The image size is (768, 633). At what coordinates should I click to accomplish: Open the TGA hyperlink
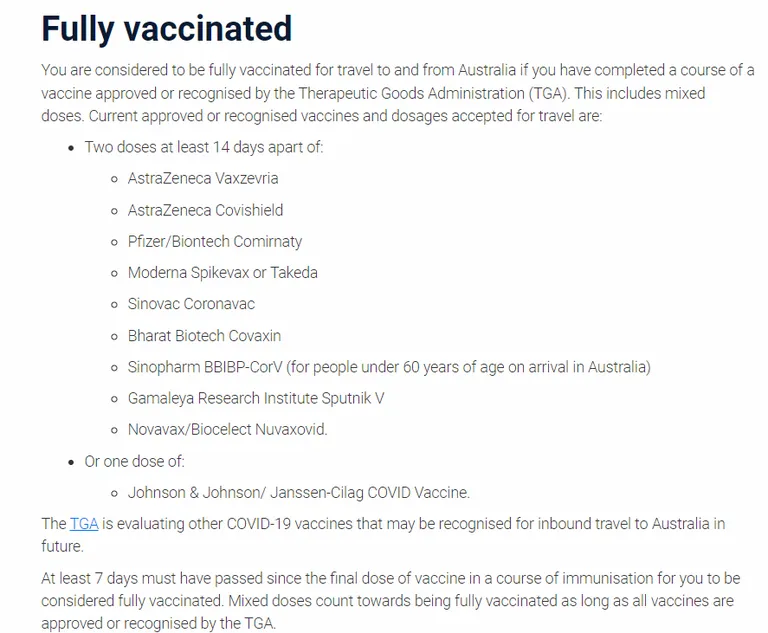(x=84, y=524)
